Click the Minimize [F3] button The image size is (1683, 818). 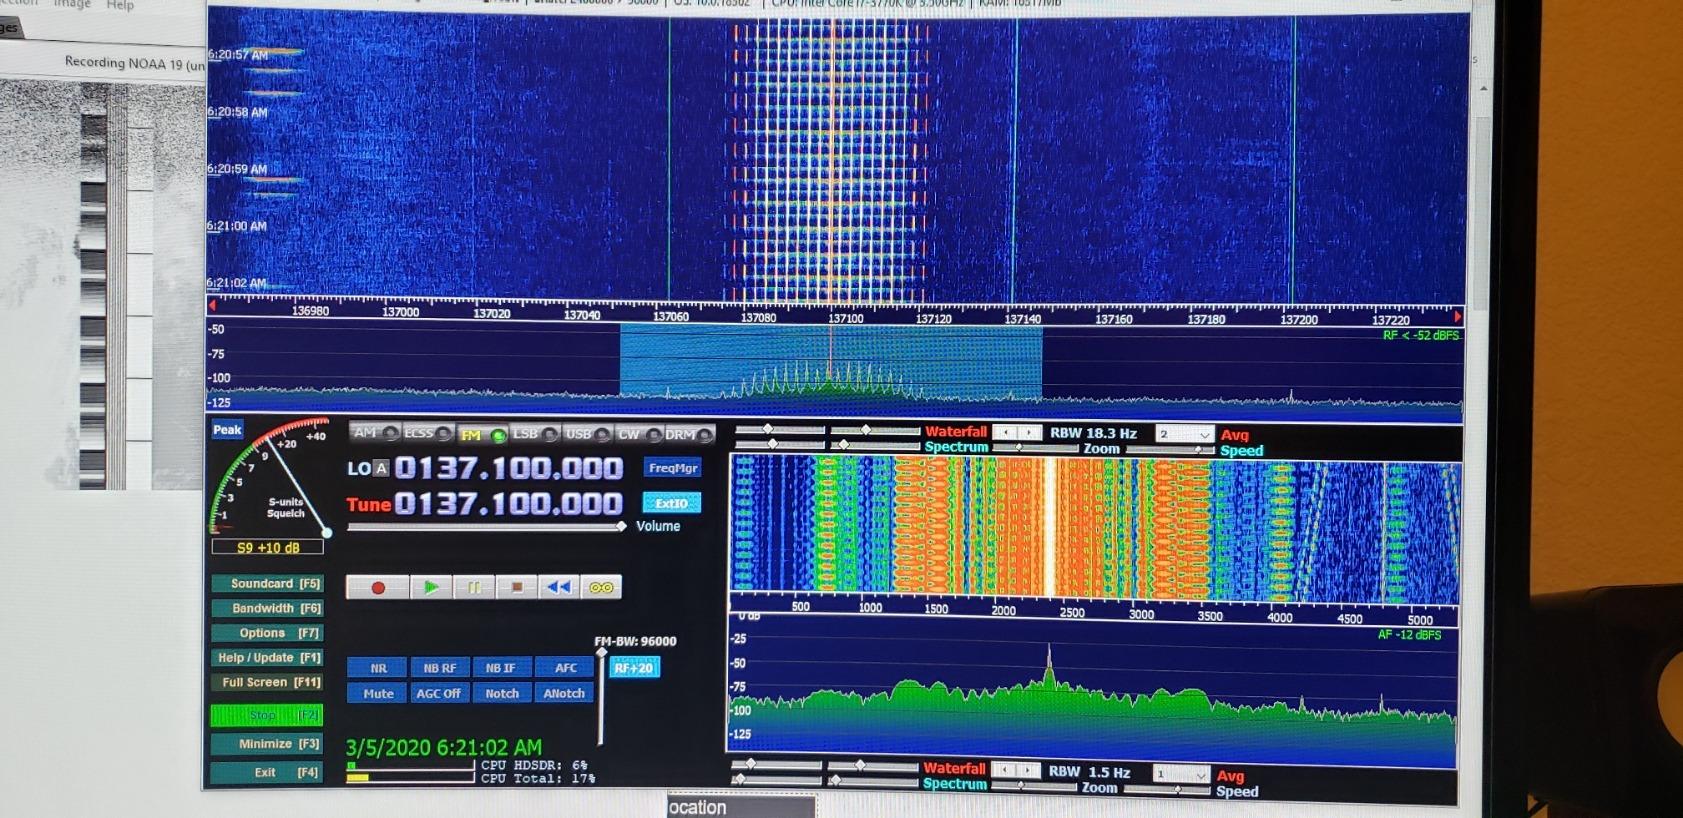click(266, 744)
